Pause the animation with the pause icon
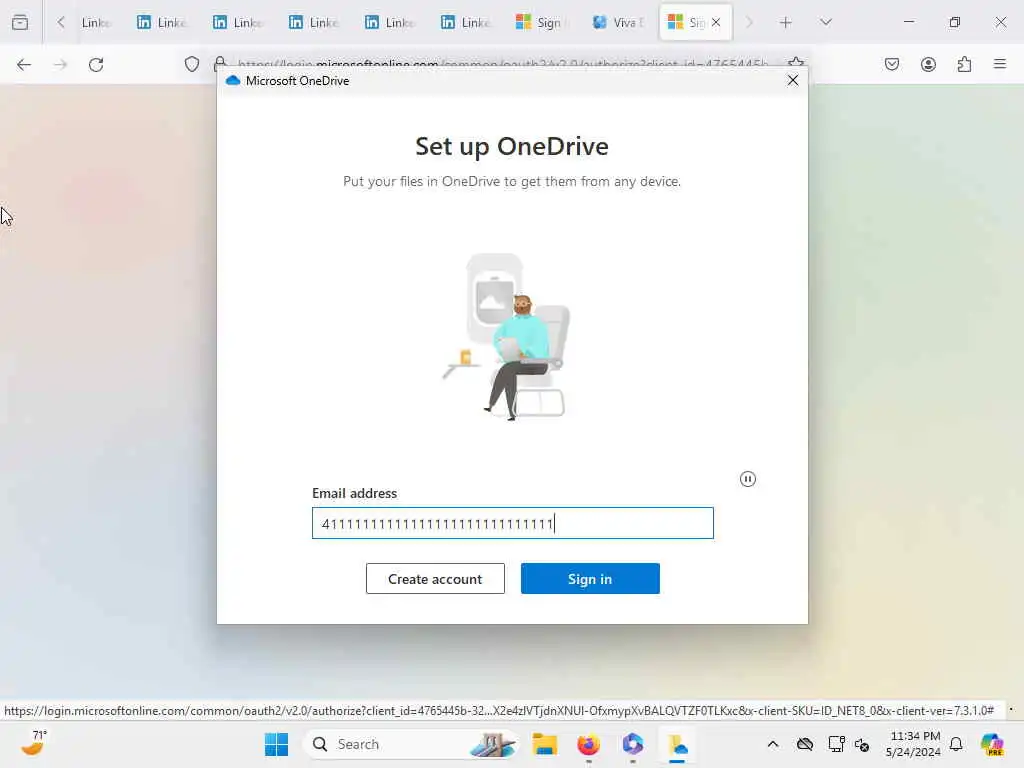Screen dimensions: 1024x768 pyautogui.click(x=748, y=479)
